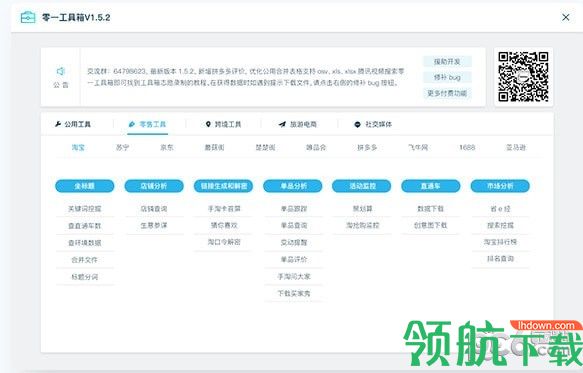The height and width of the screenshot is (373, 583).
Task: Choose the 京东 platform sub-tab
Action: click(x=167, y=148)
